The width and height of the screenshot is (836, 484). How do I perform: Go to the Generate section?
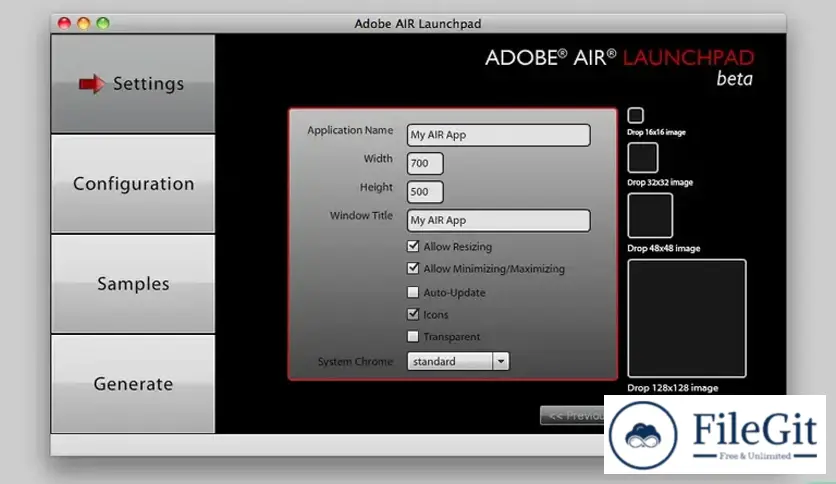(133, 384)
